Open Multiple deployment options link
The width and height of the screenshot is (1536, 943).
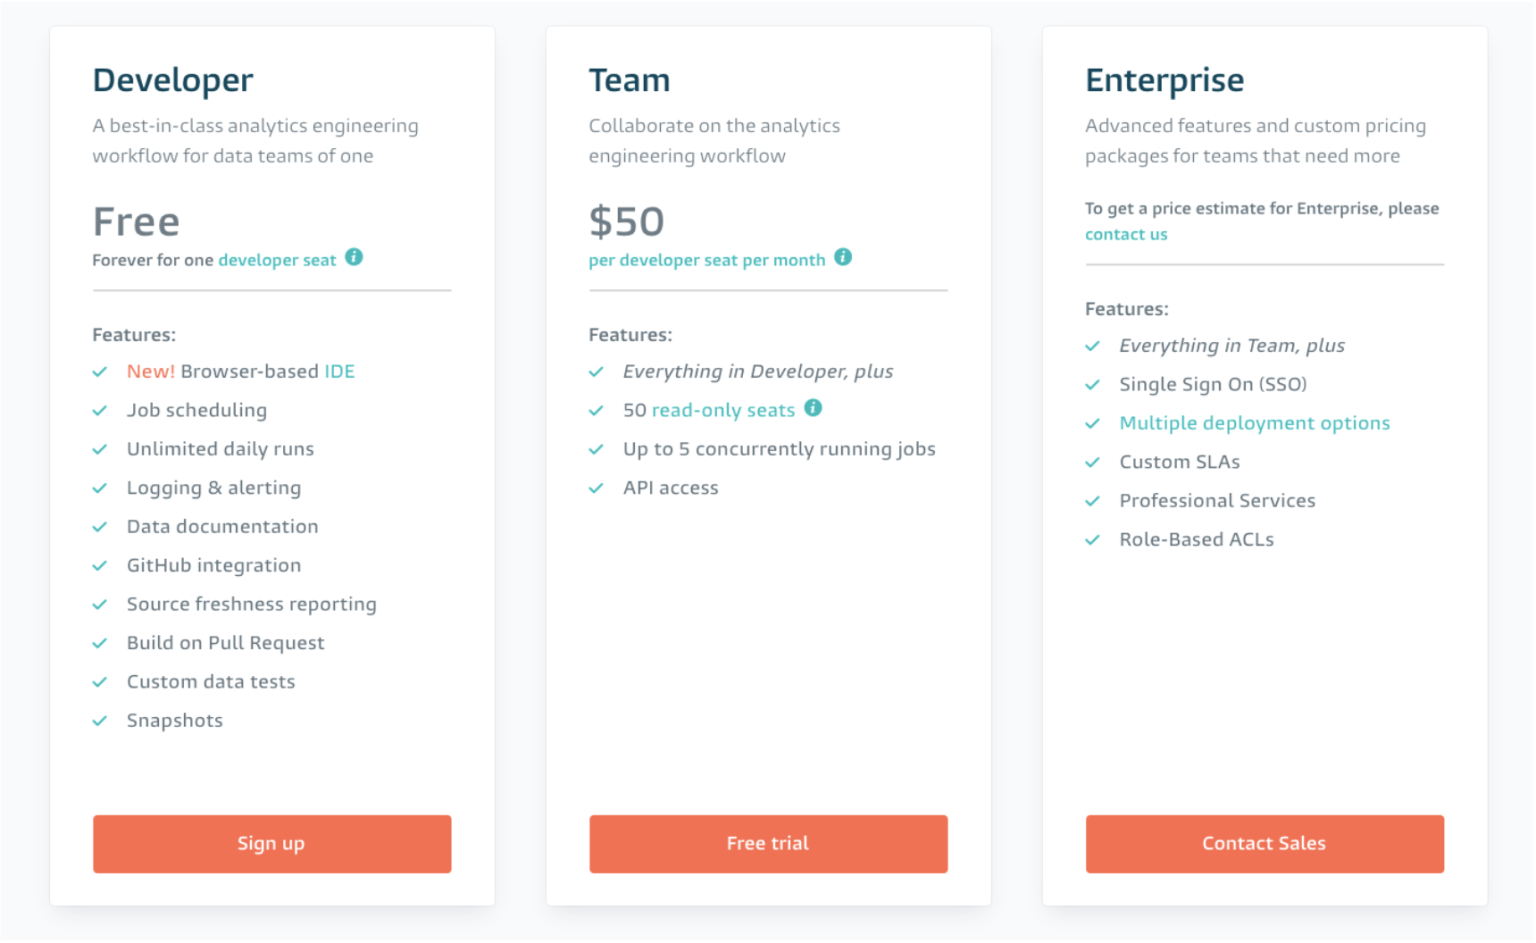[x=1254, y=423]
